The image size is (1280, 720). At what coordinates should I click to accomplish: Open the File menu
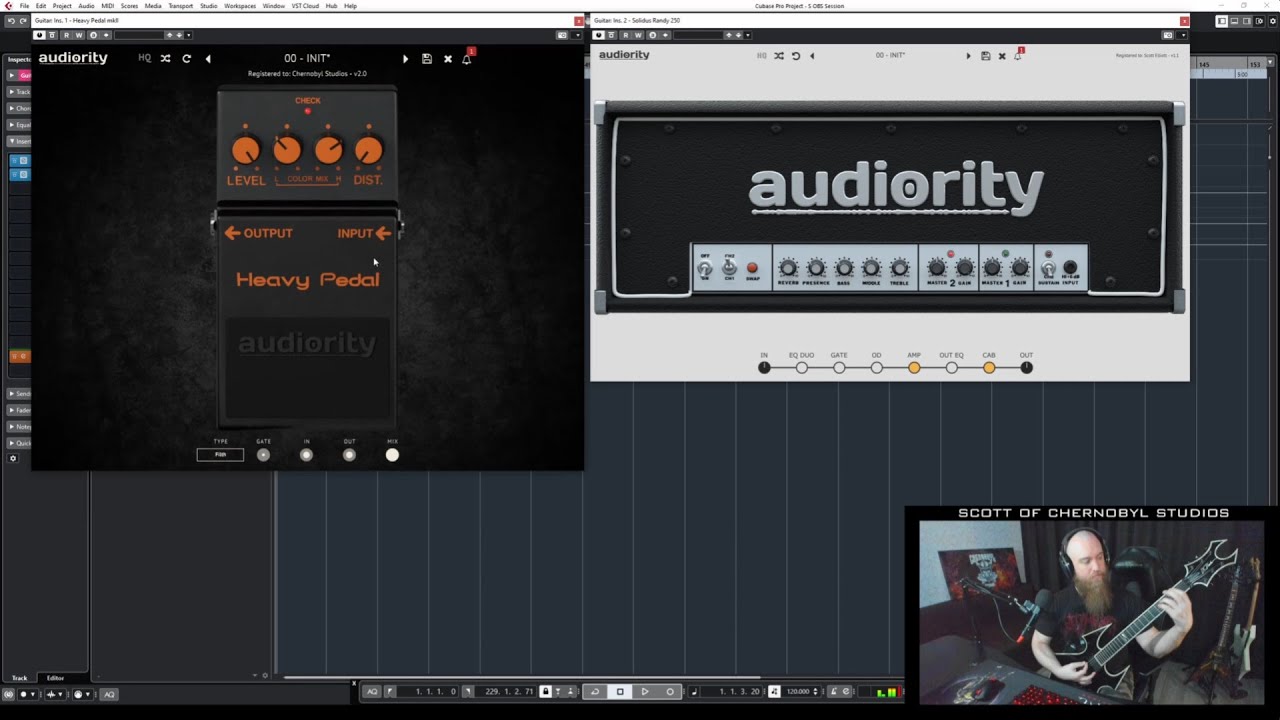pos(24,6)
